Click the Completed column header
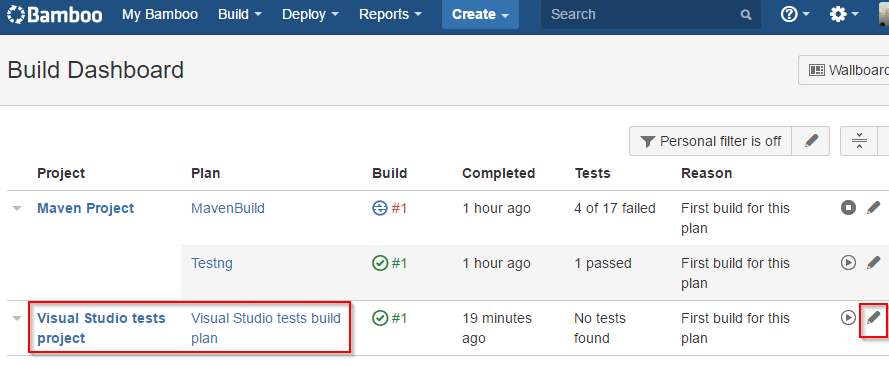The image size is (889, 366). click(x=498, y=173)
